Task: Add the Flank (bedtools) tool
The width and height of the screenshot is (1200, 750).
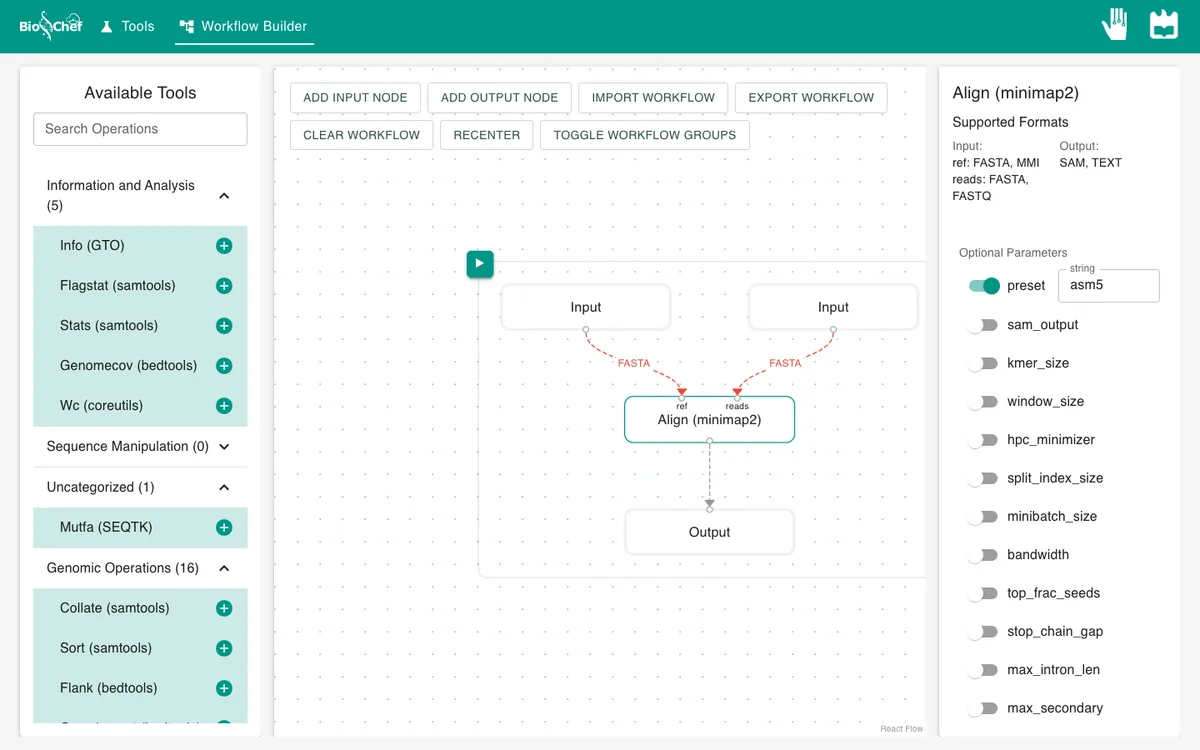Action: (x=224, y=688)
